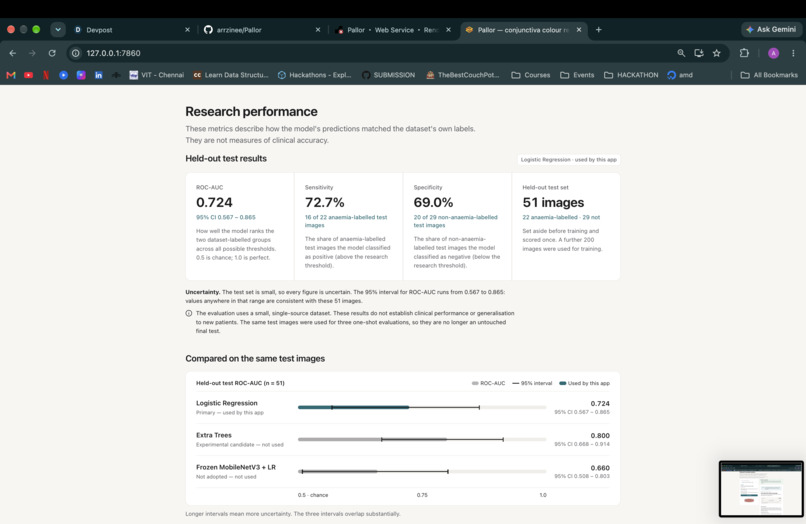806x524 pixels.
Task: Click '22 anaemia-labelled · 29 not' text
Action: pos(561,217)
